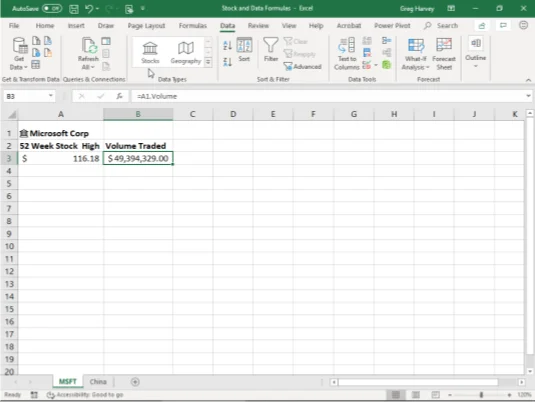Image resolution: width=535 pixels, height=402 pixels.
Task: Open the Sort dialog icon
Action: (x=244, y=49)
